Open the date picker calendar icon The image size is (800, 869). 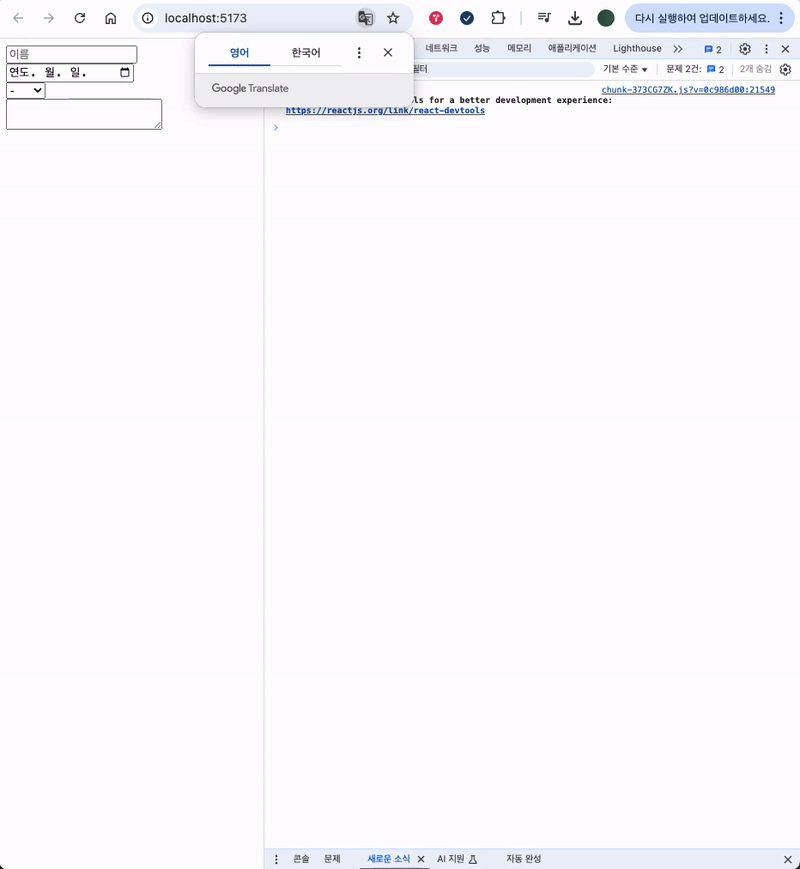tap(125, 73)
